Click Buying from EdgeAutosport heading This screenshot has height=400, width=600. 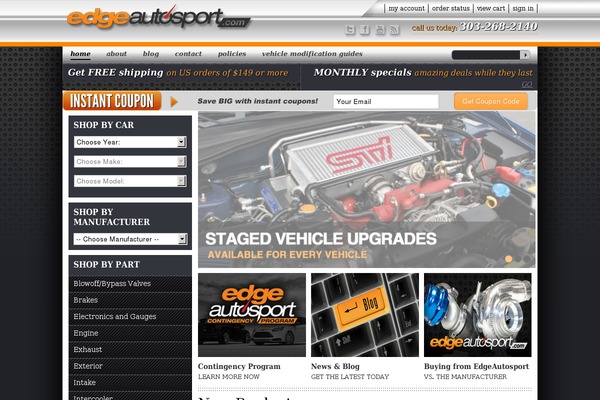click(x=476, y=366)
